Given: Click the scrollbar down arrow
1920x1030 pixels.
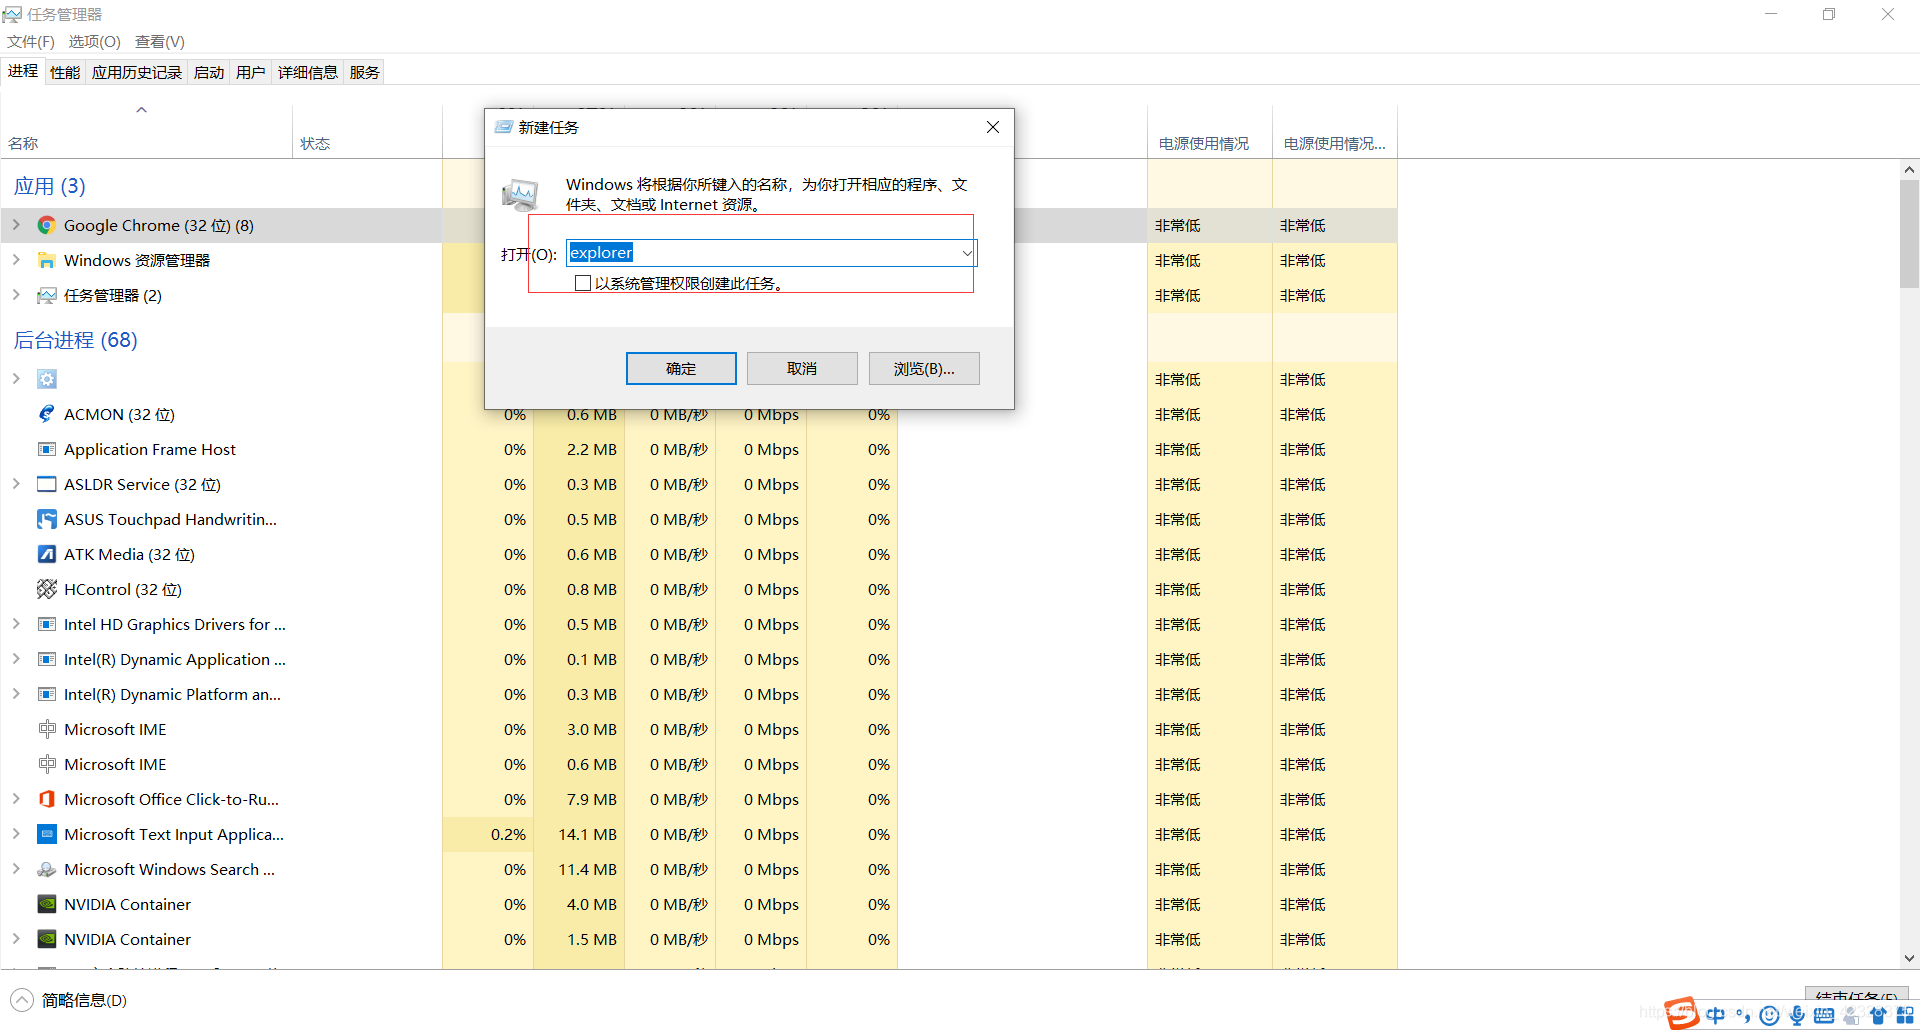Looking at the screenshot, I should pos(1909,958).
